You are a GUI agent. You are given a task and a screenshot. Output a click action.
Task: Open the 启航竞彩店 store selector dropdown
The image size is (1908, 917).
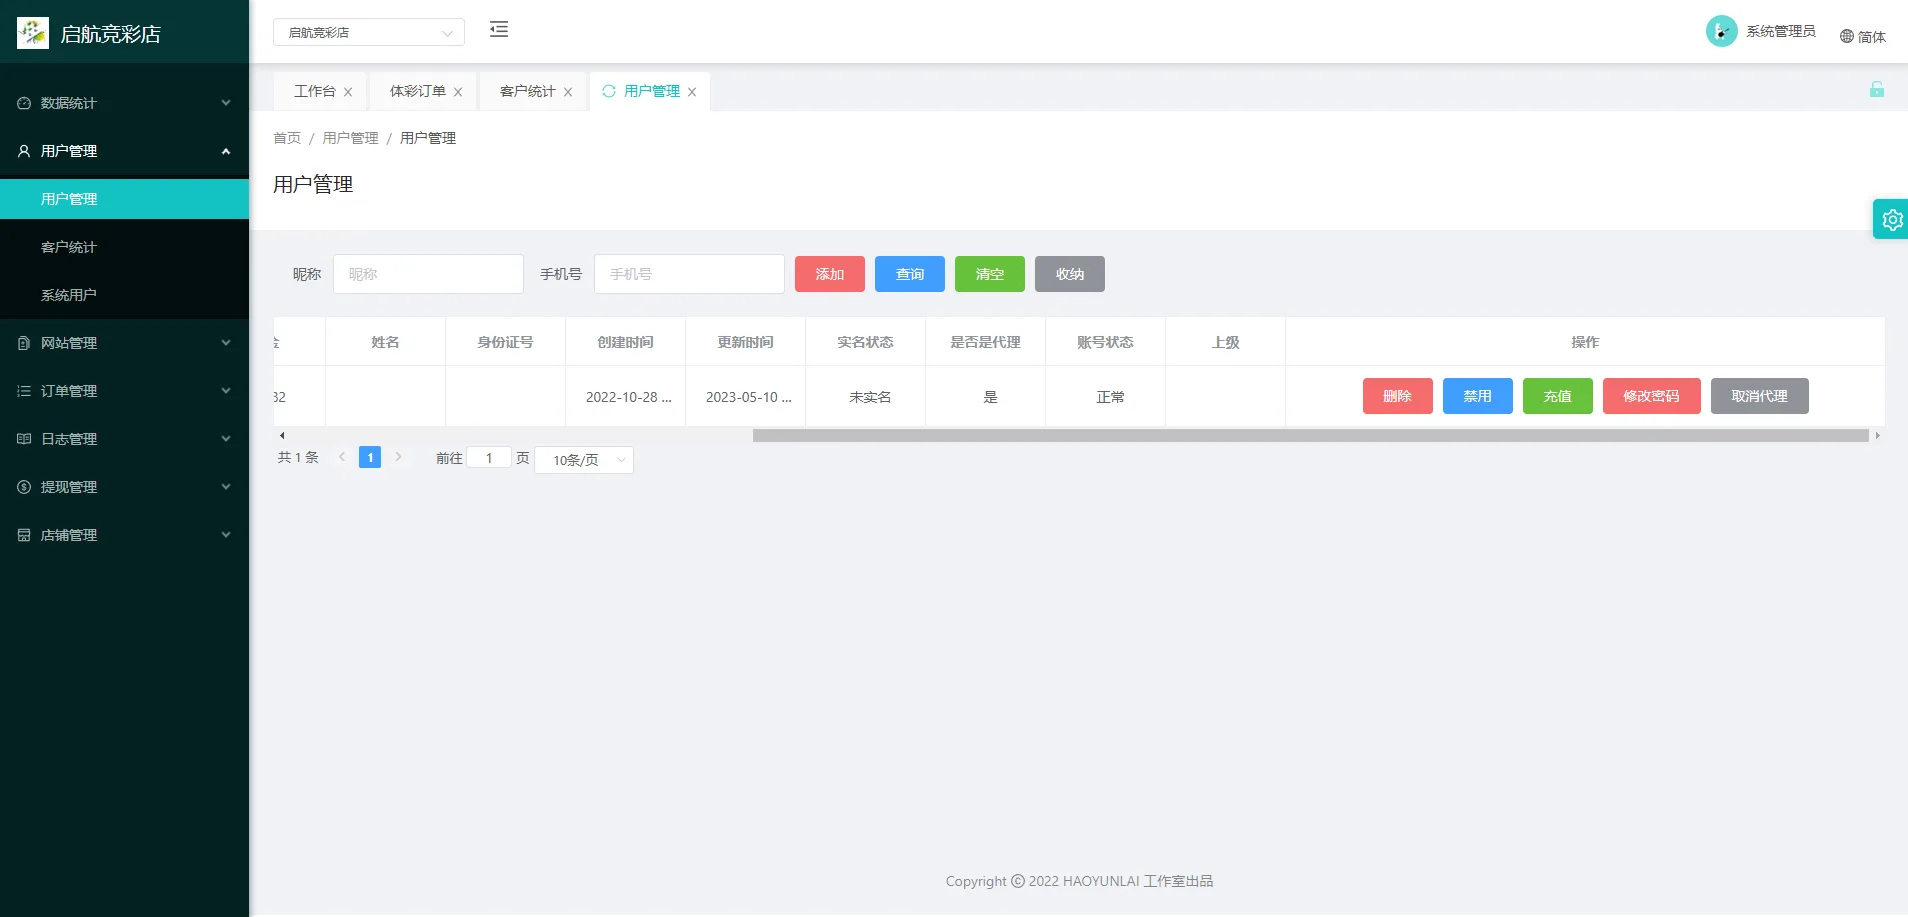(x=368, y=31)
